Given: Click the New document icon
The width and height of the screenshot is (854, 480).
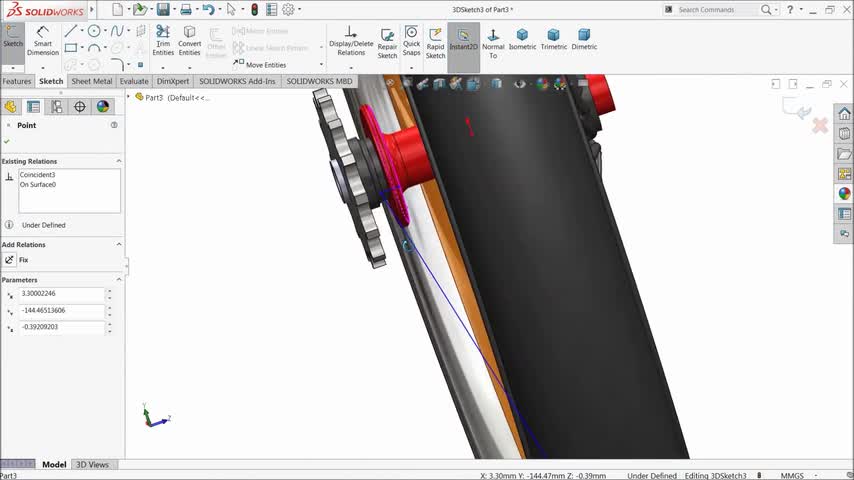Looking at the screenshot, I should pos(117,9).
